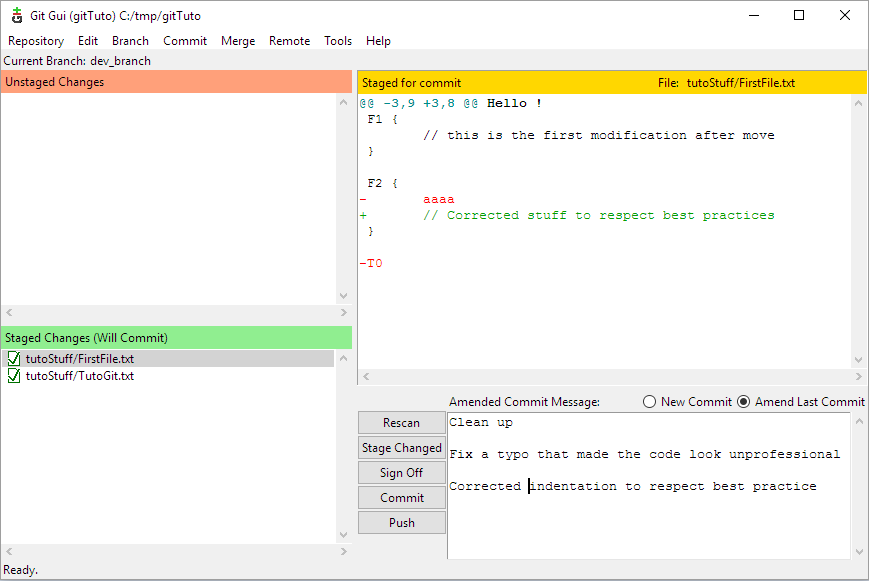Viewport: 869px width, 581px height.
Task: Click the Unstaged Changes header
Action: pyautogui.click(x=176, y=82)
